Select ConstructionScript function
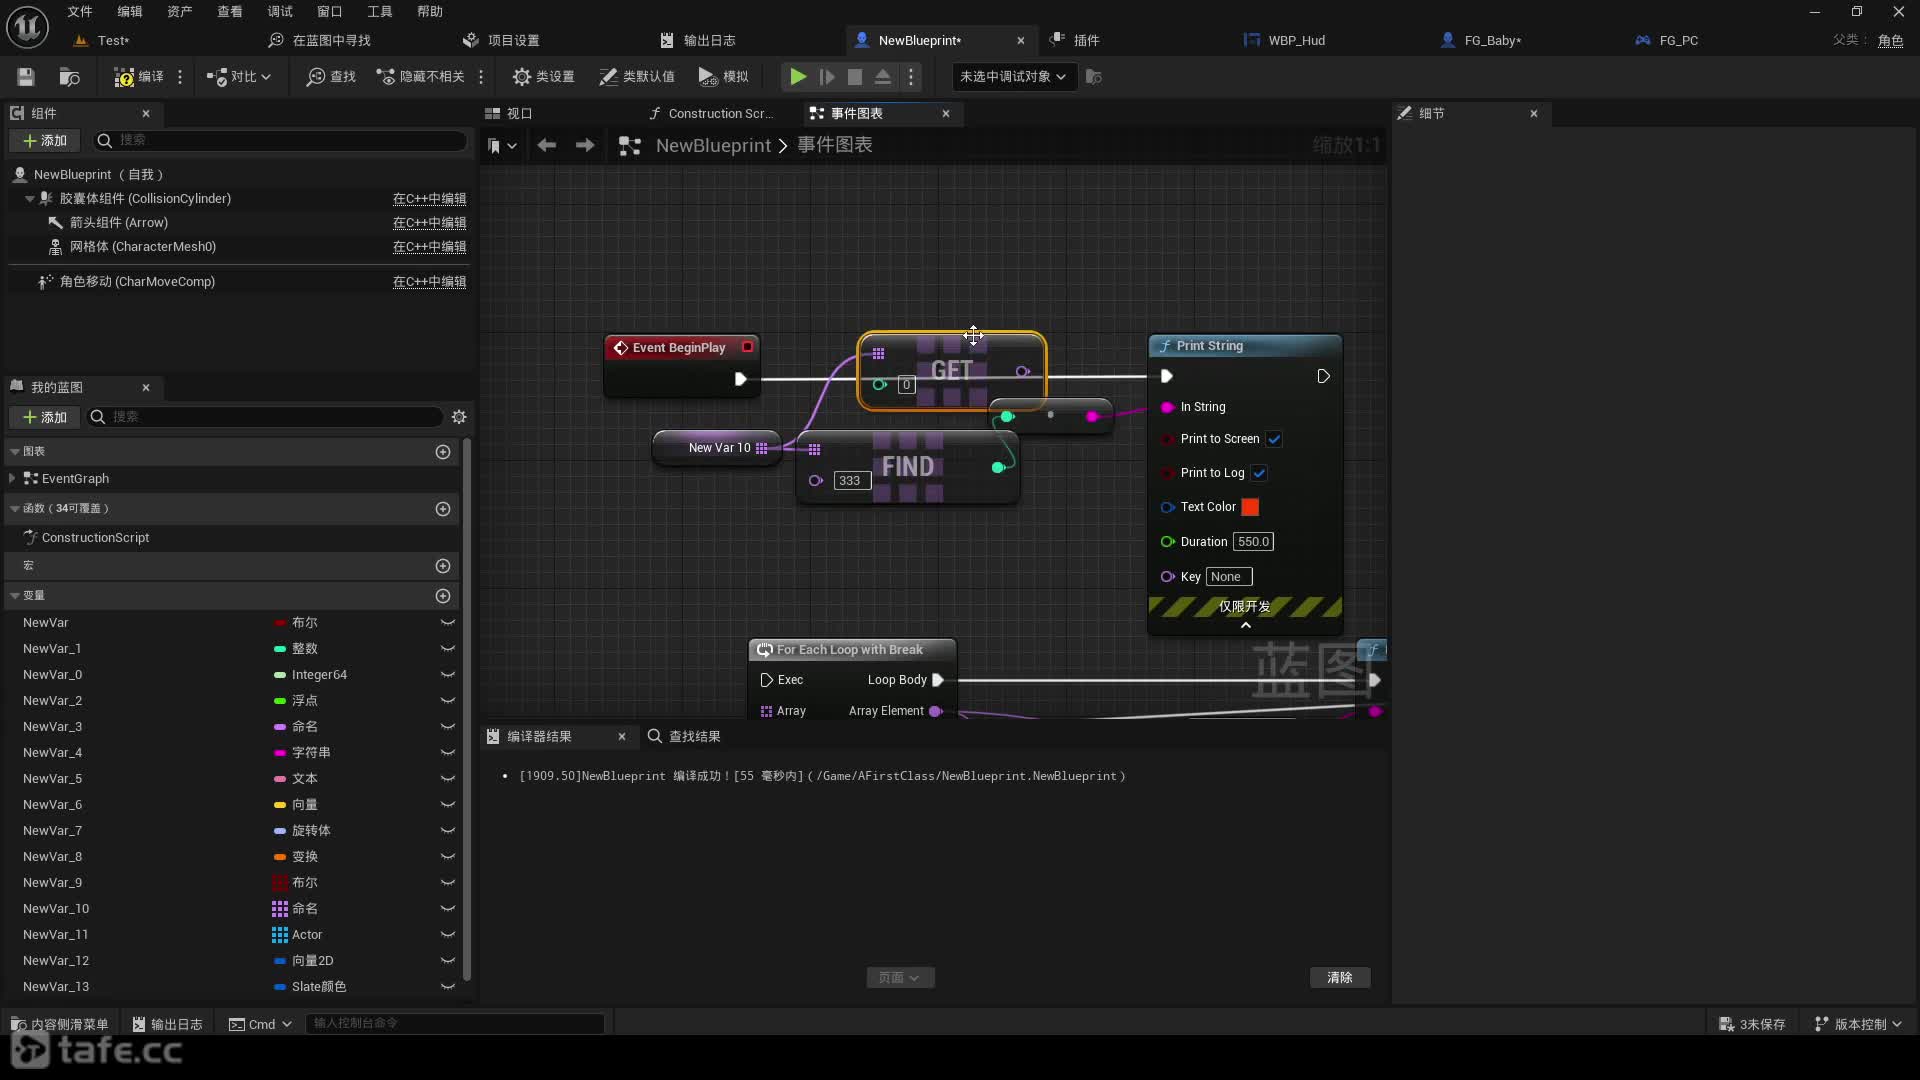 [95, 538]
